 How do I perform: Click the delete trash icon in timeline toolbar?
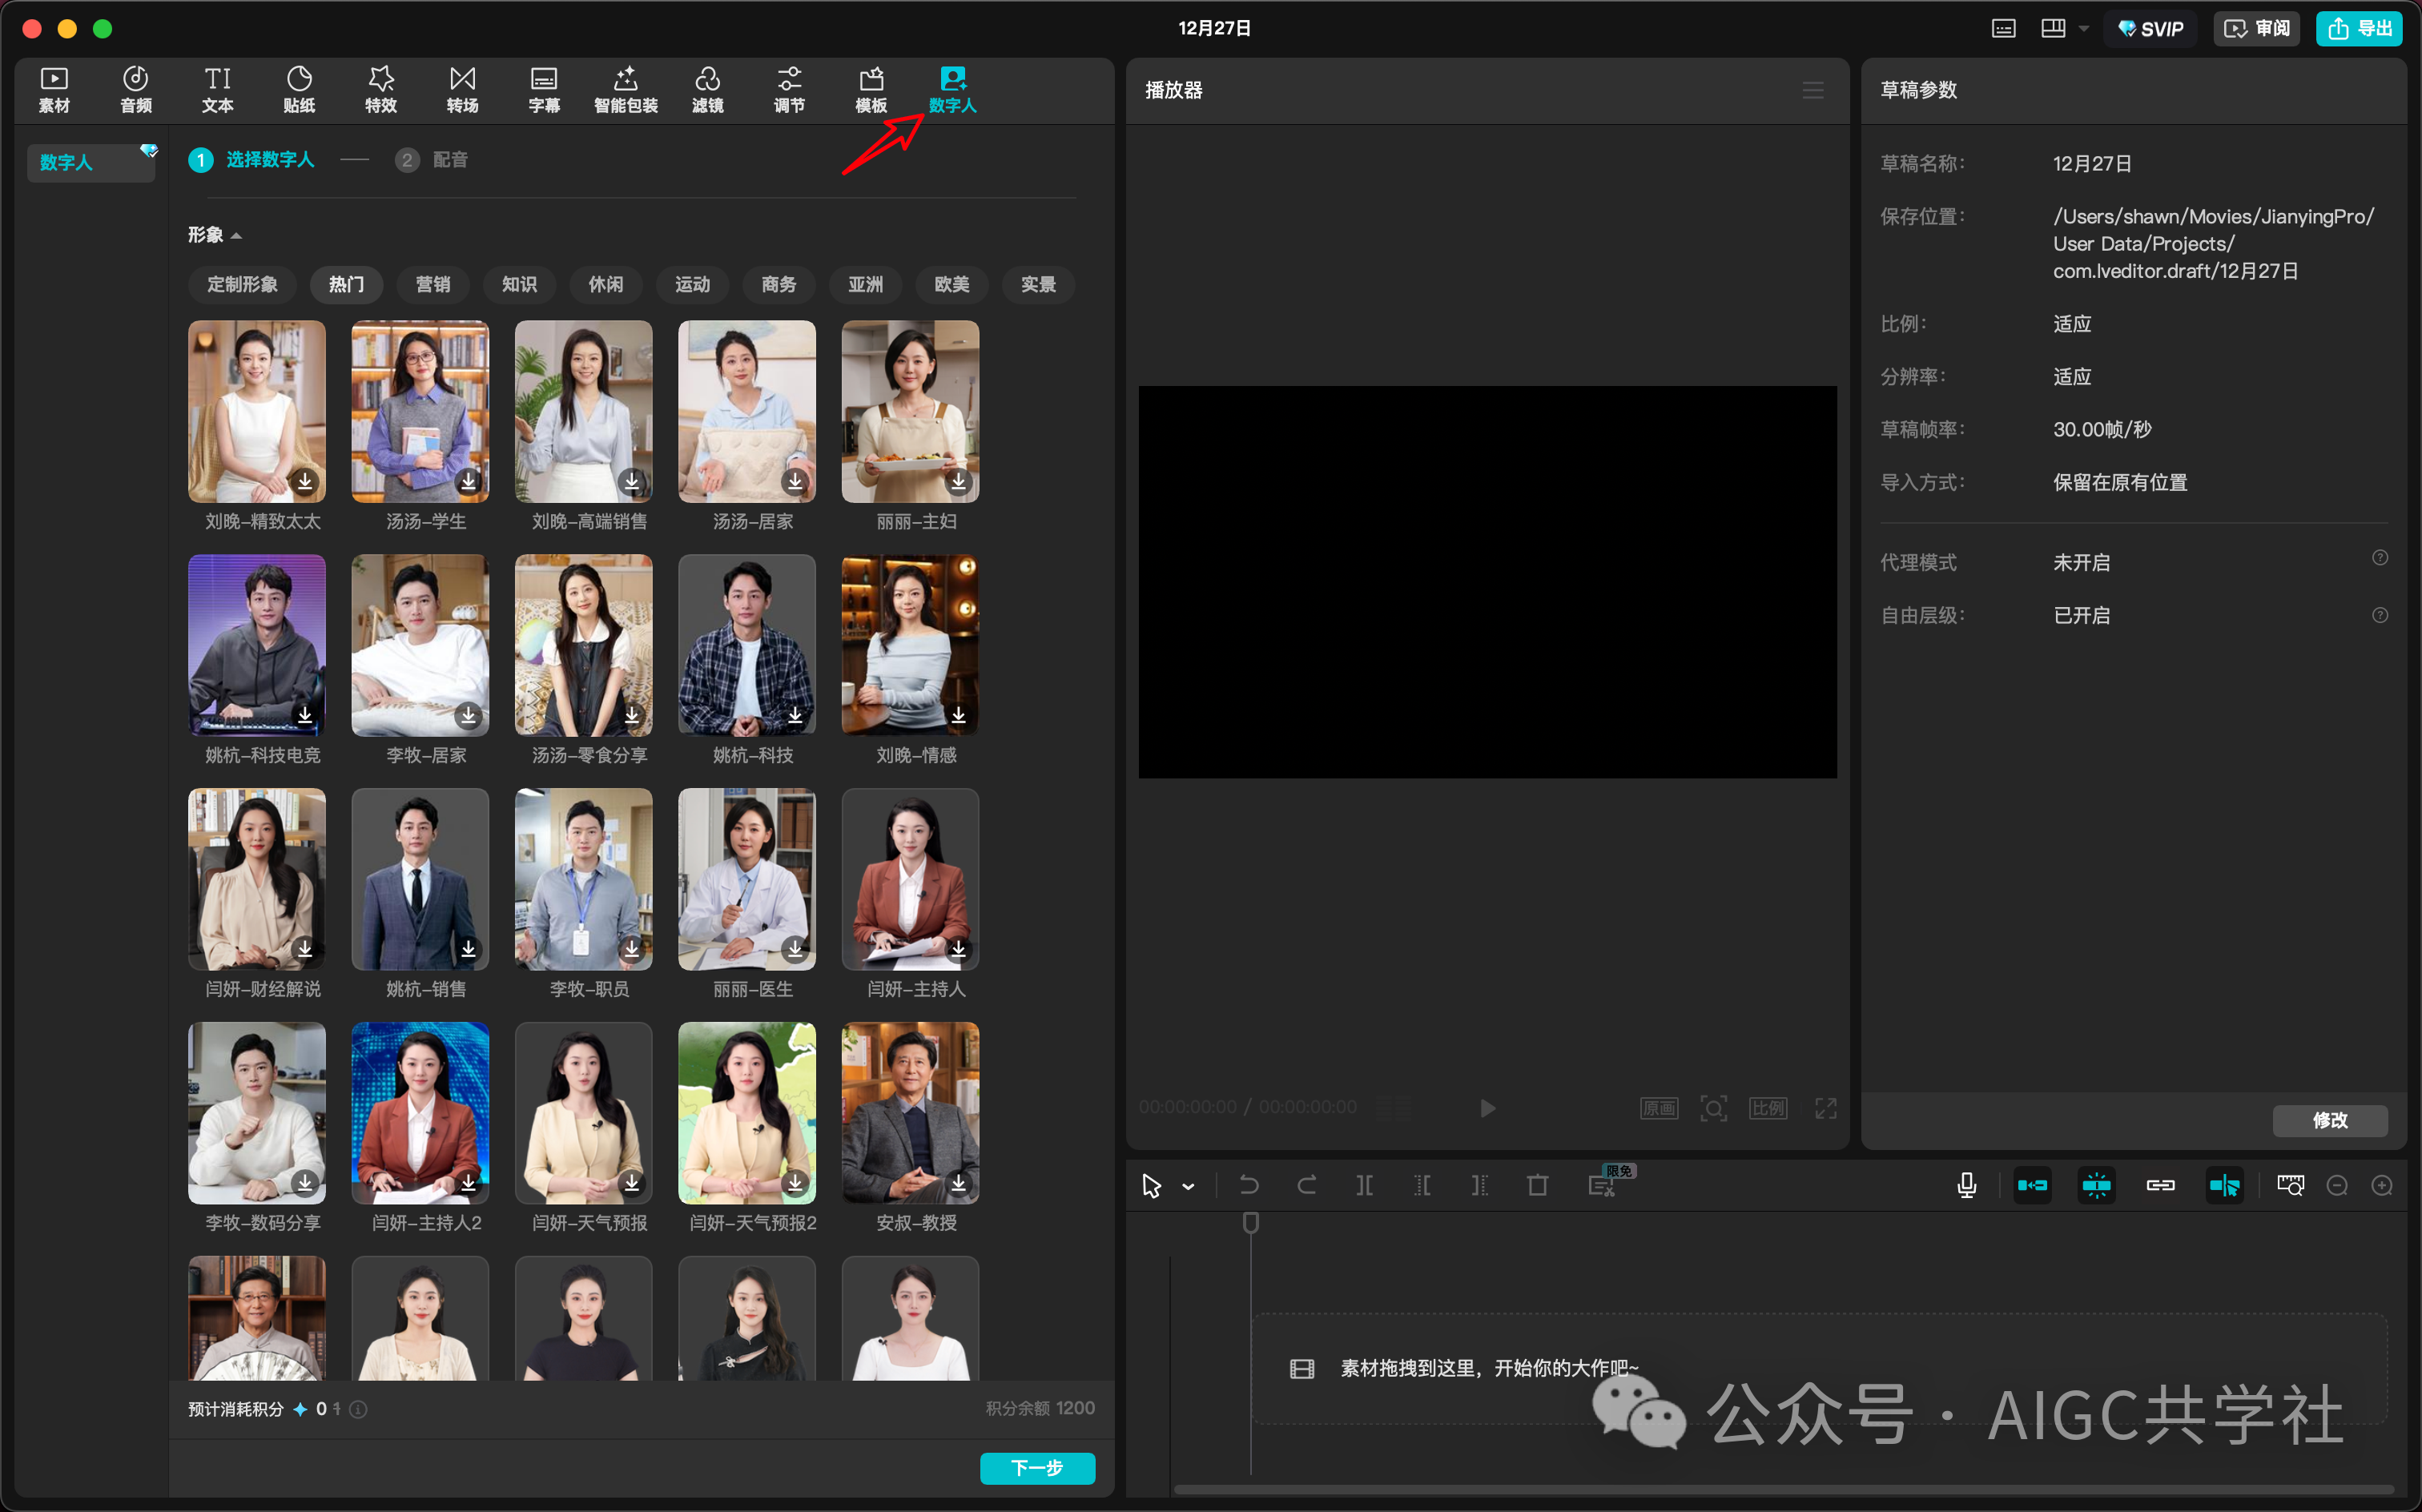(x=1537, y=1185)
